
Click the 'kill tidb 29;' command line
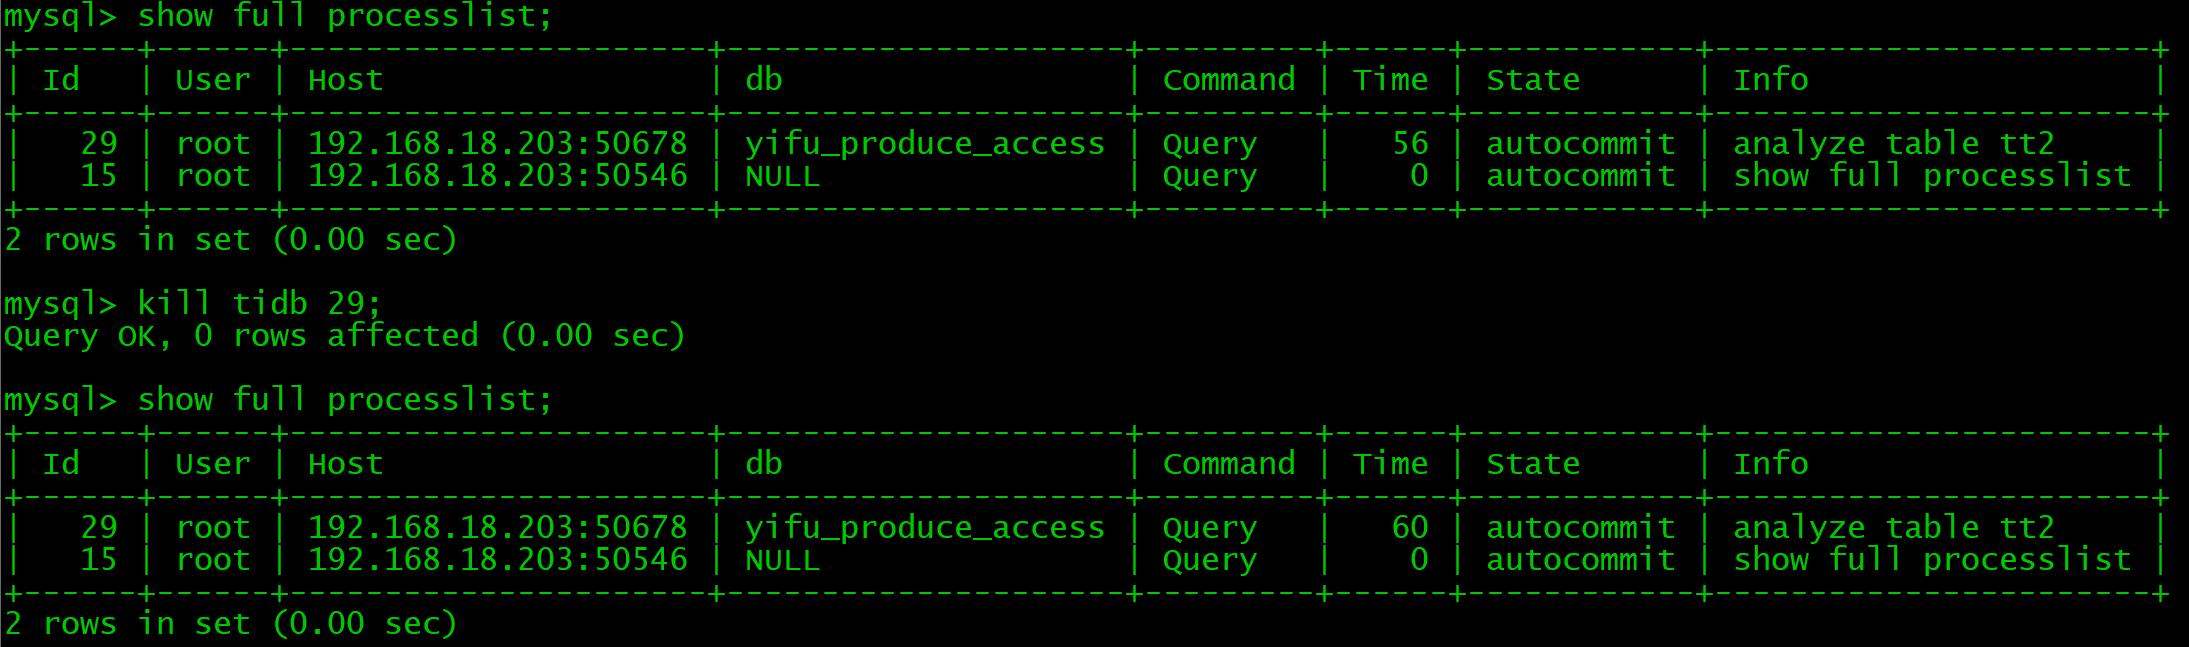click(258, 303)
